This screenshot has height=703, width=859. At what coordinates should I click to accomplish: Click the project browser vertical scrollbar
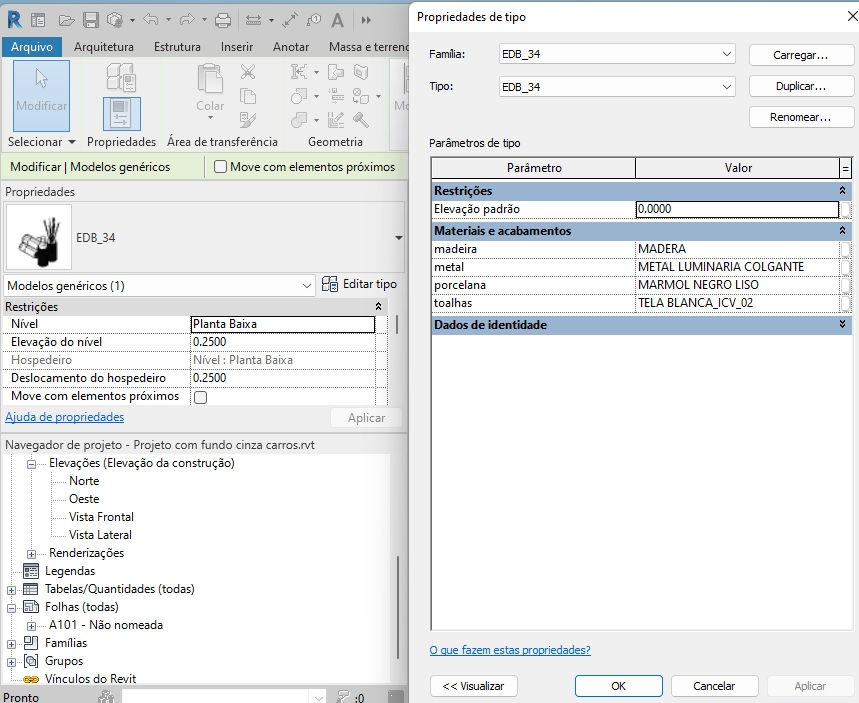point(398,607)
